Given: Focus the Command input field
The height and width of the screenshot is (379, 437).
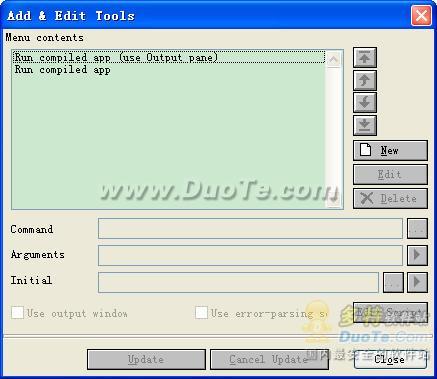Looking at the screenshot, I should (250, 229).
